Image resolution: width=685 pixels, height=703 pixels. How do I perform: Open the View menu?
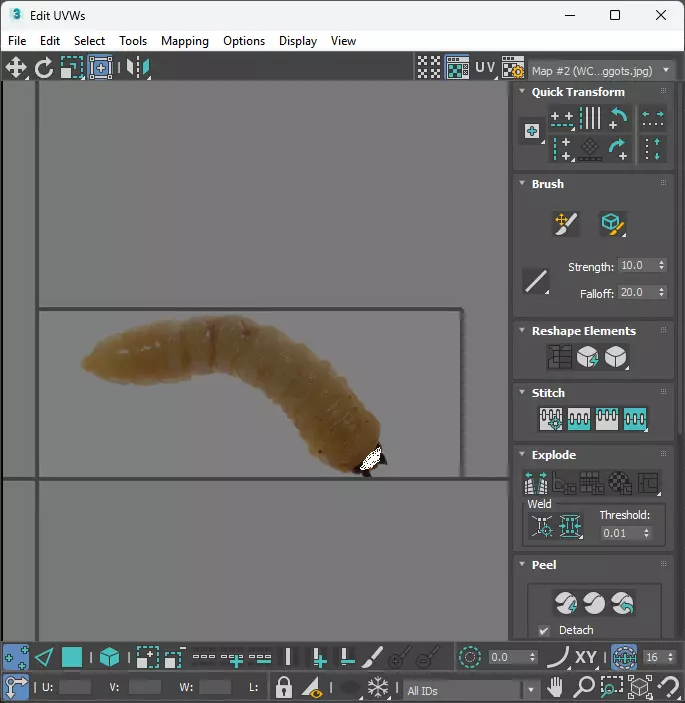(343, 41)
